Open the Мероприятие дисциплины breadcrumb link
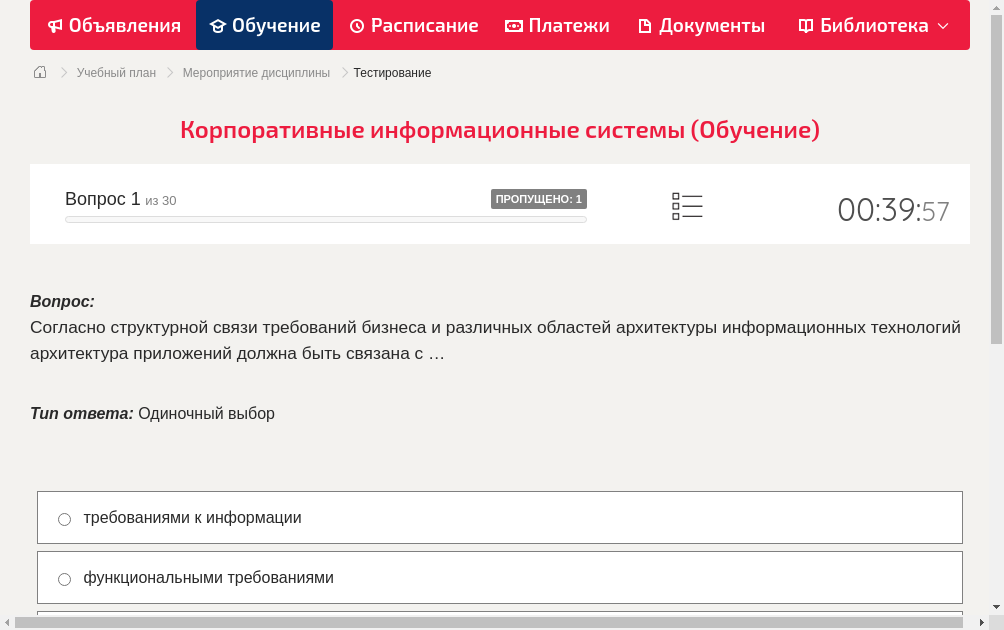Viewport: 1004px width, 630px height. (x=256, y=73)
